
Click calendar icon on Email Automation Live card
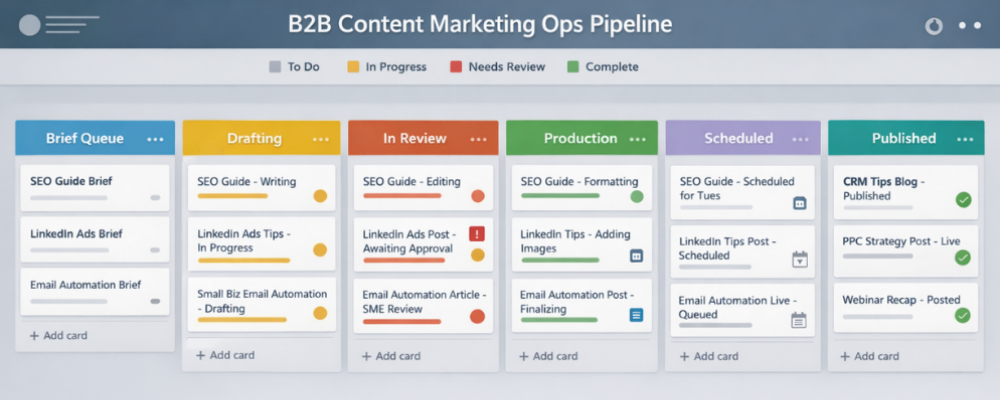click(x=799, y=320)
